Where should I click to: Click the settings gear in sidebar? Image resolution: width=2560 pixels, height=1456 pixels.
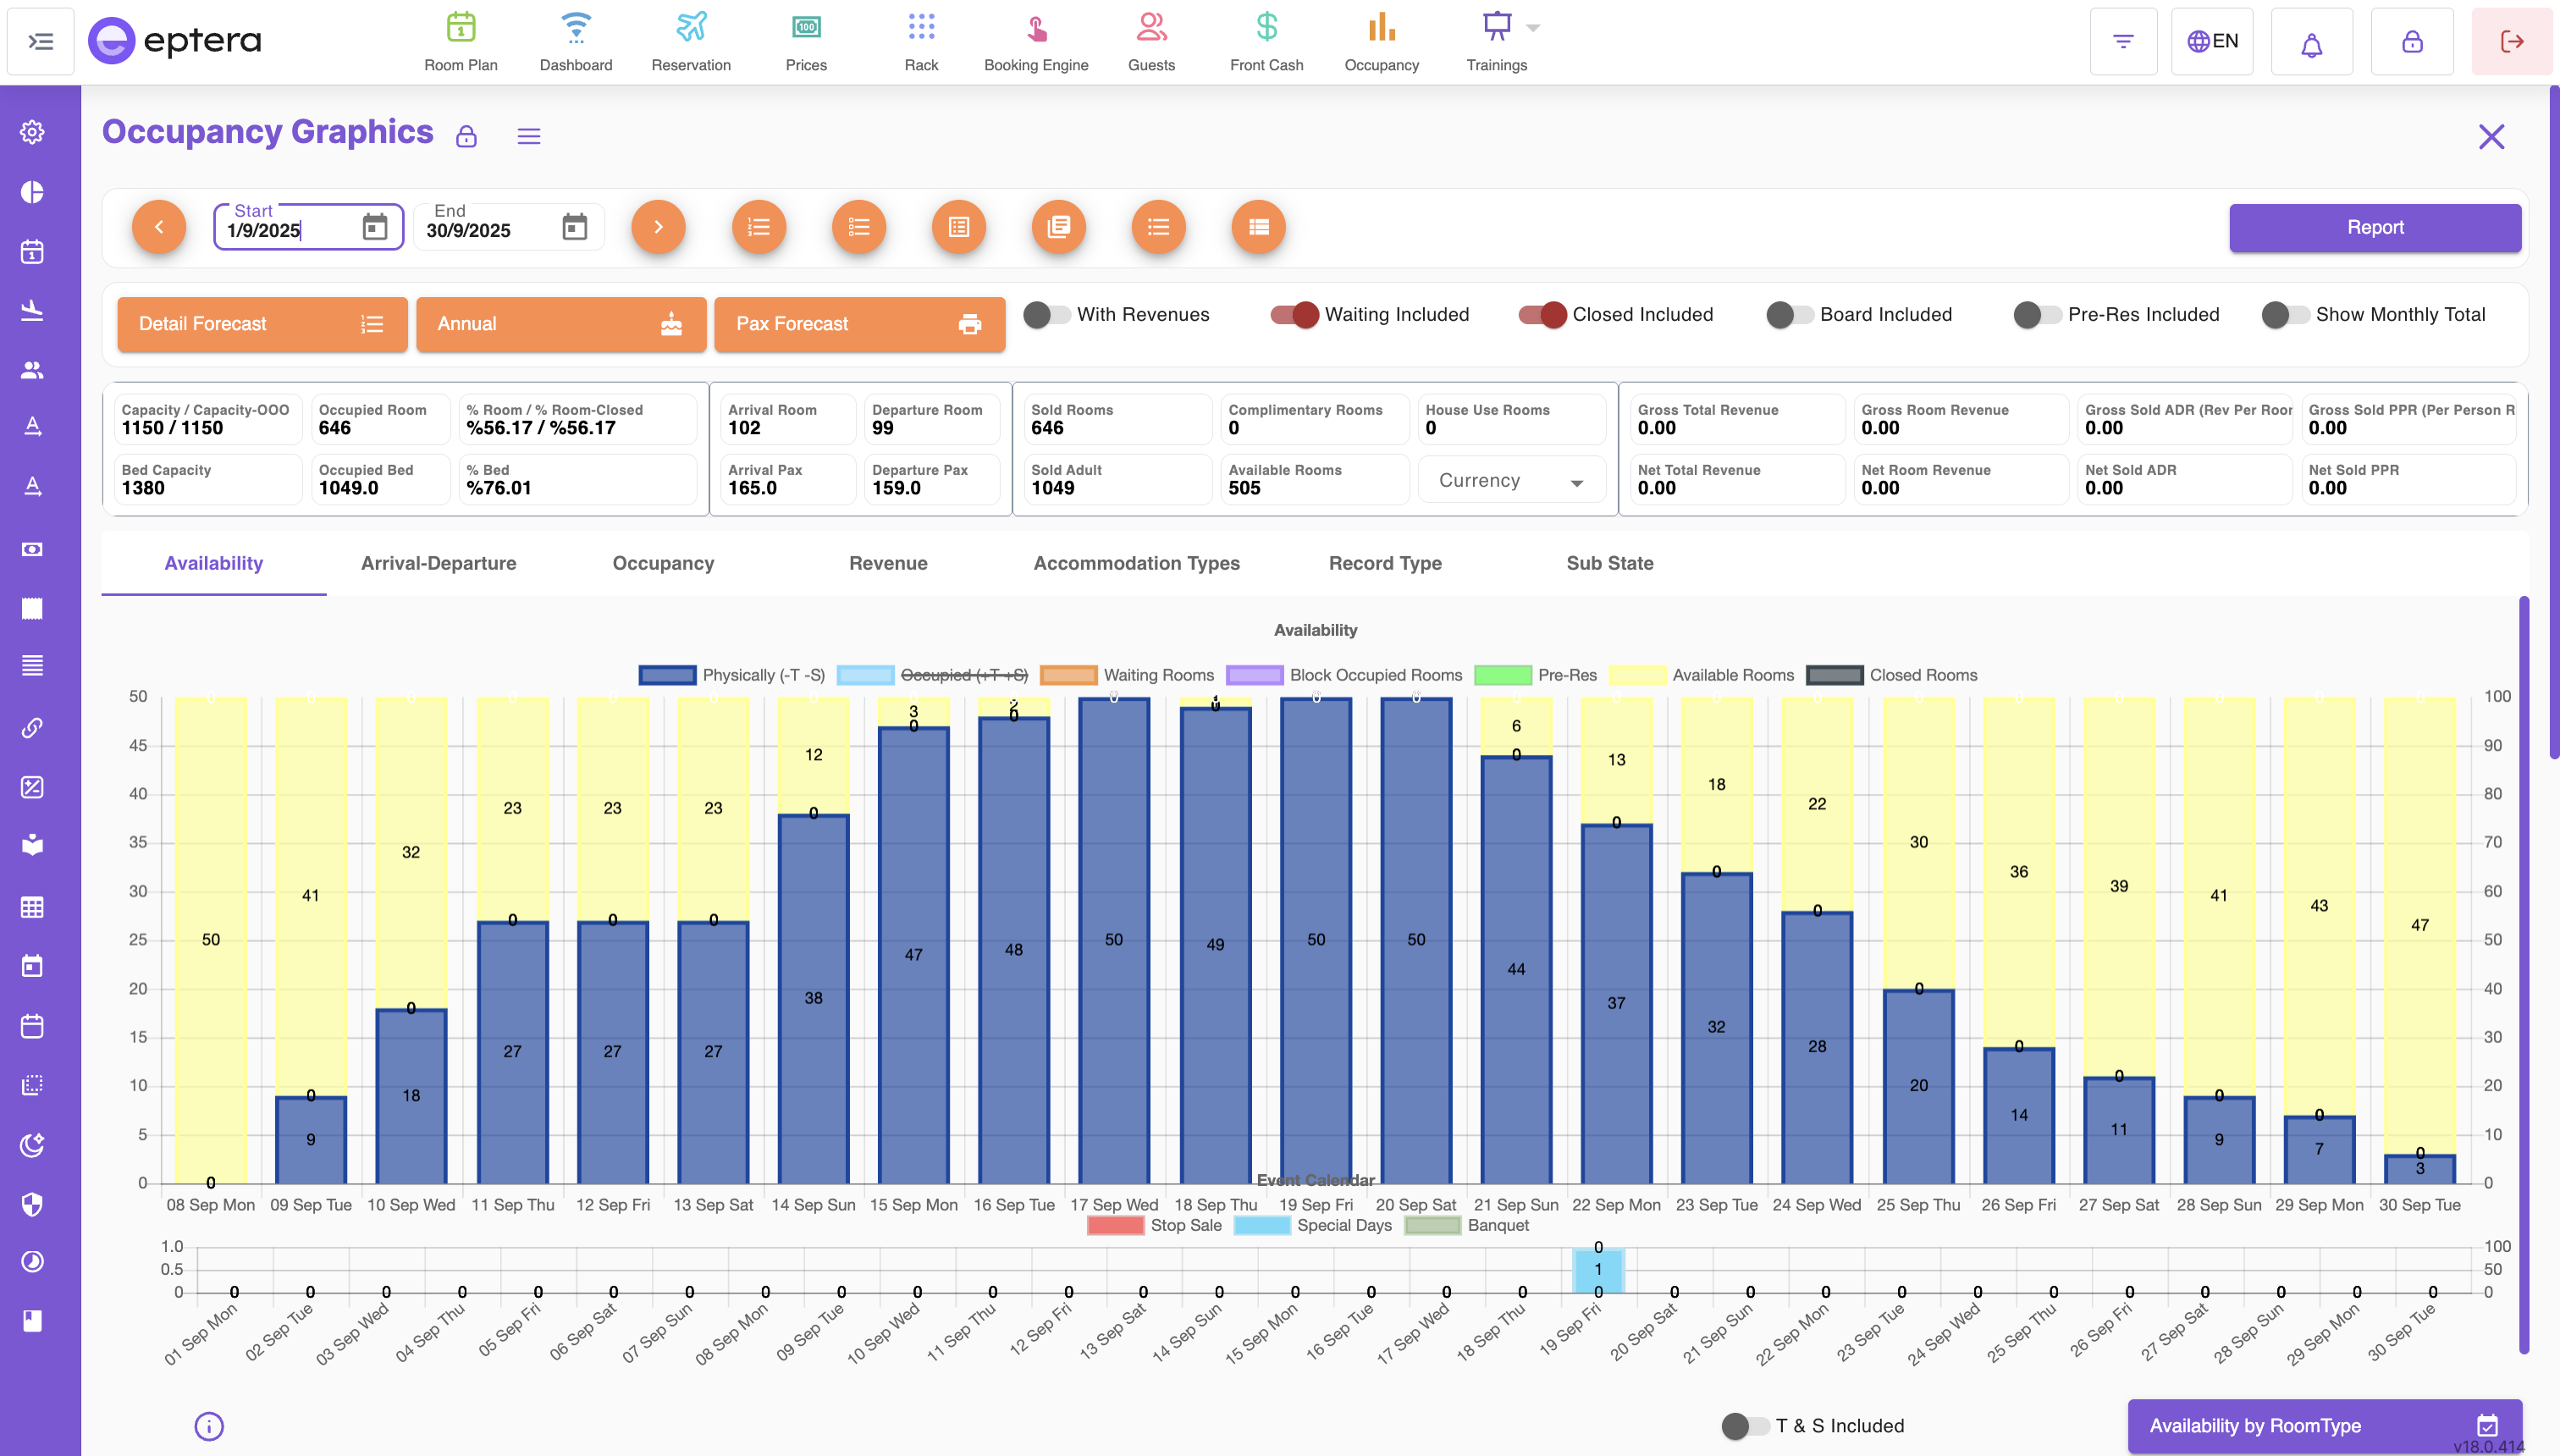pos(32,132)
